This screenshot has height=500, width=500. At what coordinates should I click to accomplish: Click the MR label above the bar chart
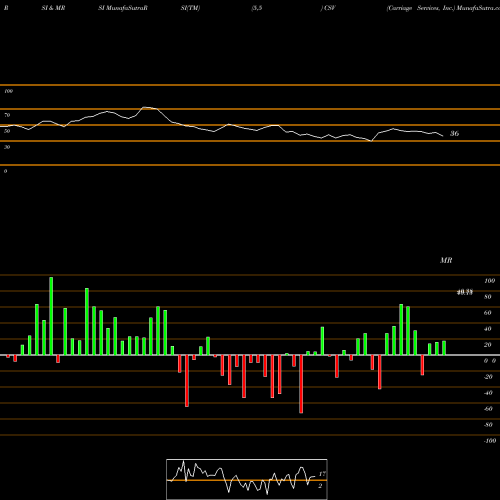(446, 260)
